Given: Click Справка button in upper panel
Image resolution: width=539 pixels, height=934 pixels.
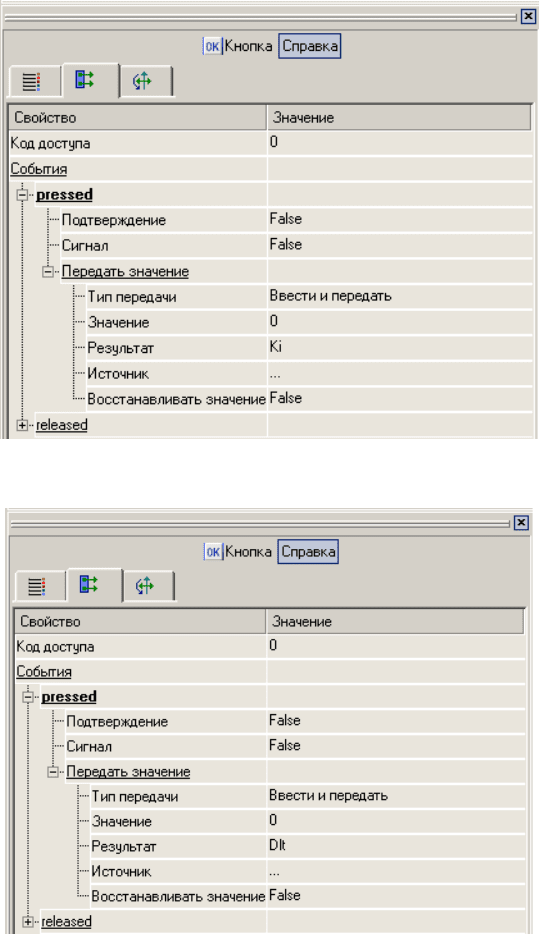Looking at the screenshot, I should pos(310,46).
